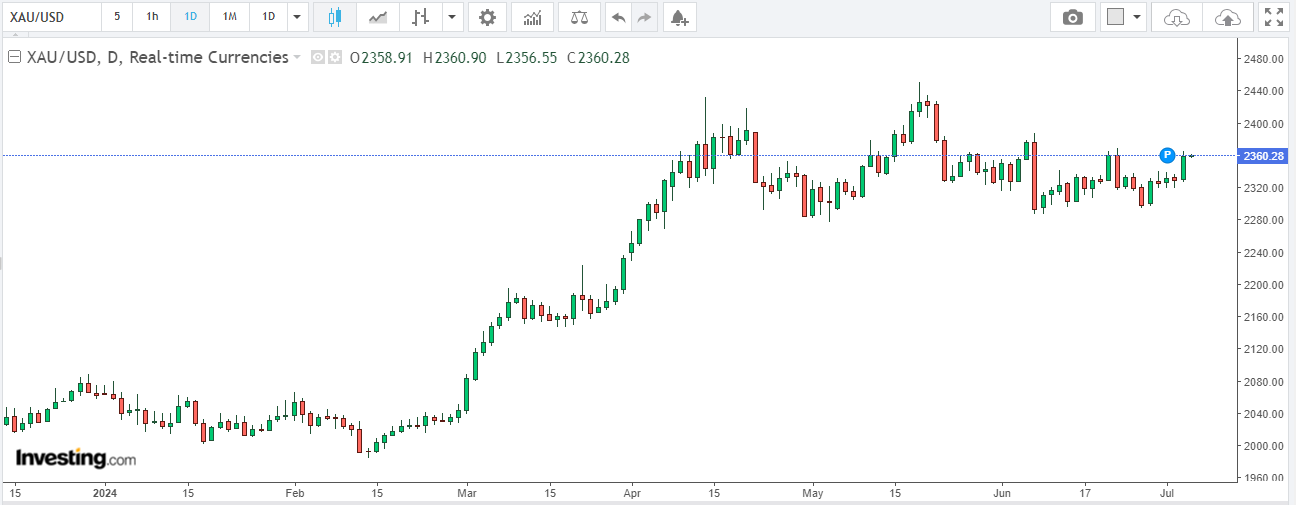Click the 2024 label on time axis
The height and width of the screenshot is (505, 1296).
click(105, 493)
